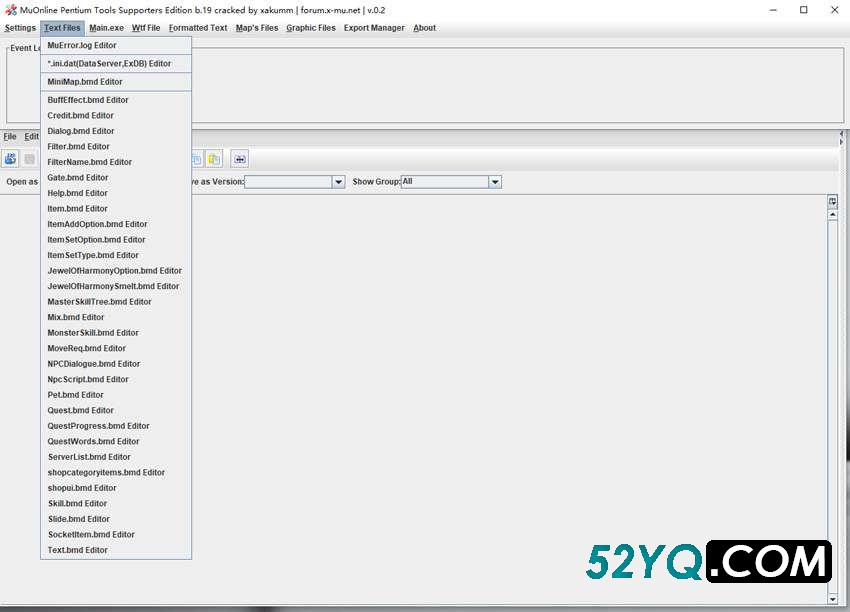Select JewelOfHarmonyOption.bmd Editor

coord(116,270)
